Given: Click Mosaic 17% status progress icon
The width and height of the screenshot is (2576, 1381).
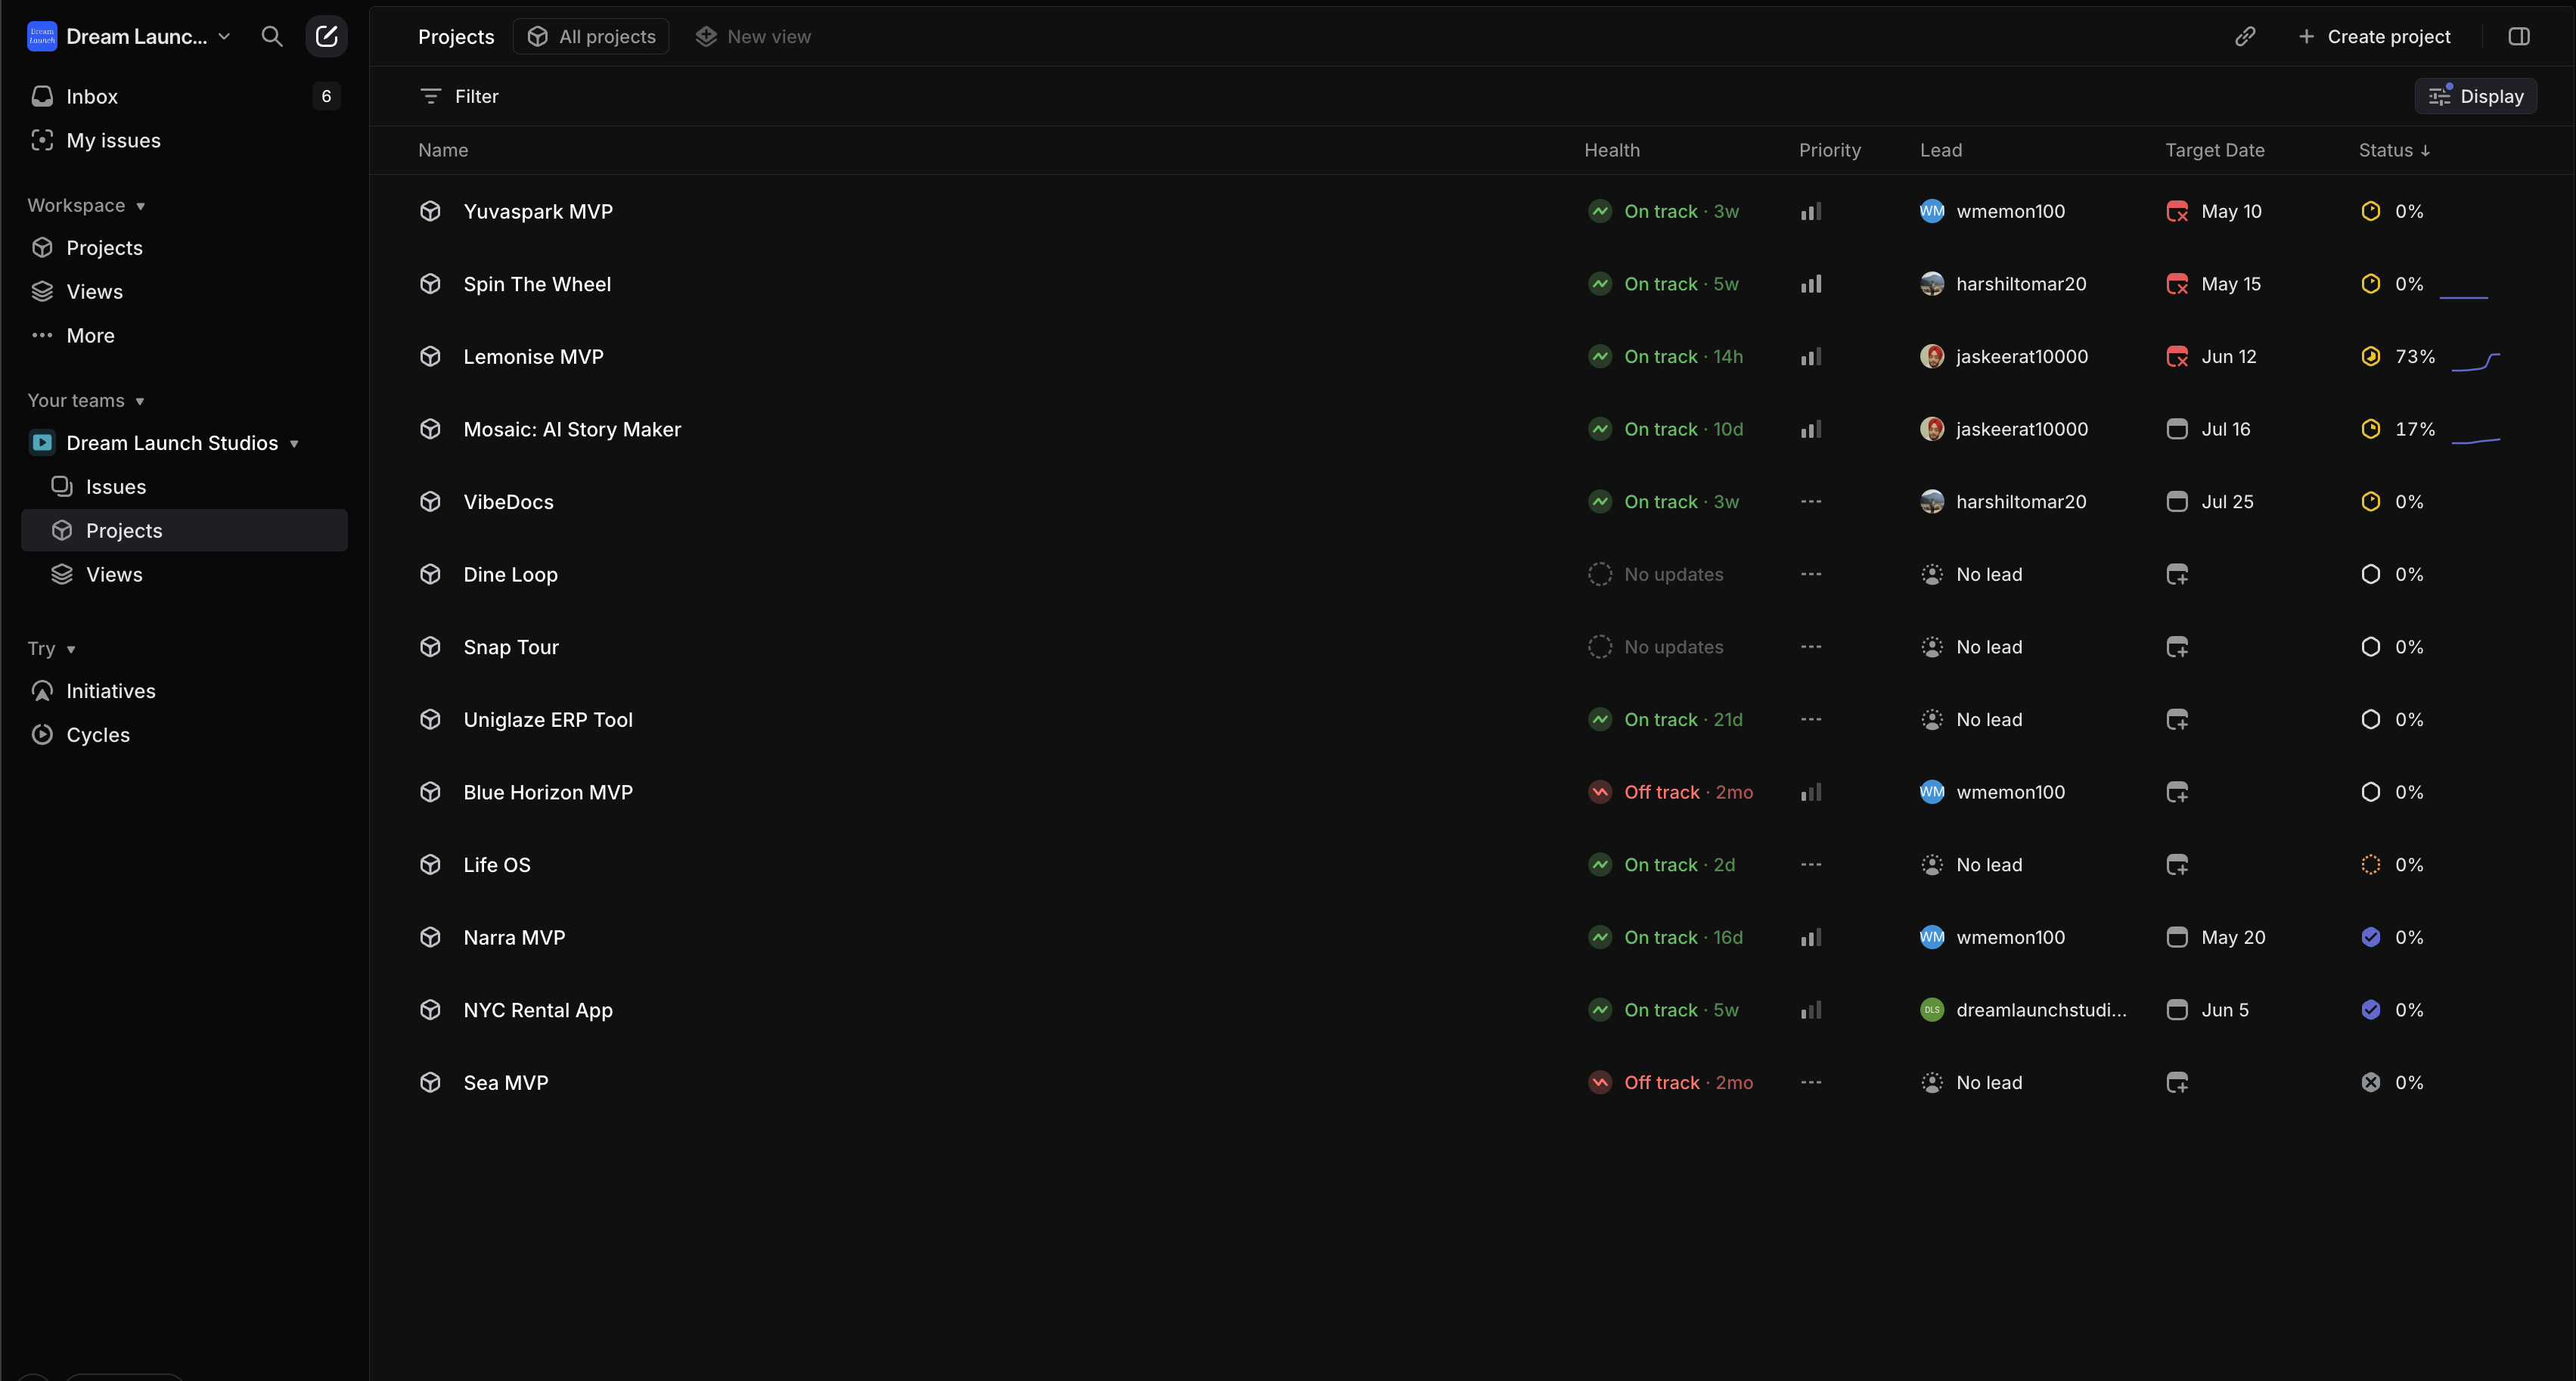Looking at the screenshot, I should [x=2370, y=429].
